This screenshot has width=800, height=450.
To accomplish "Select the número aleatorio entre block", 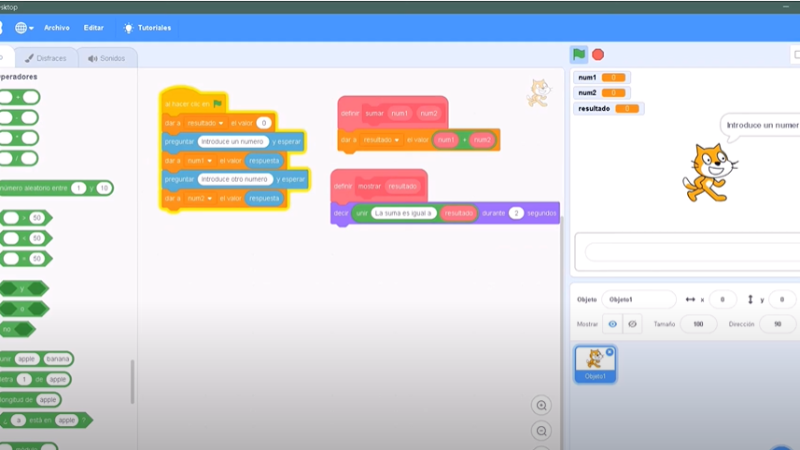I will coord(56,188).
